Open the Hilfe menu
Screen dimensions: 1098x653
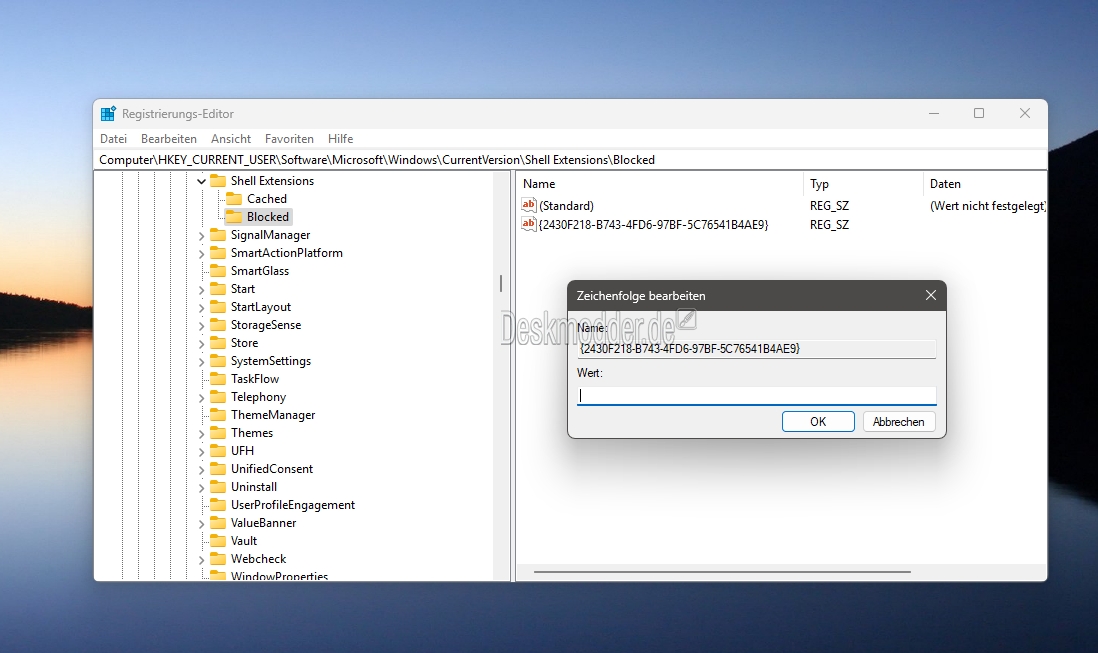[340, 139]
